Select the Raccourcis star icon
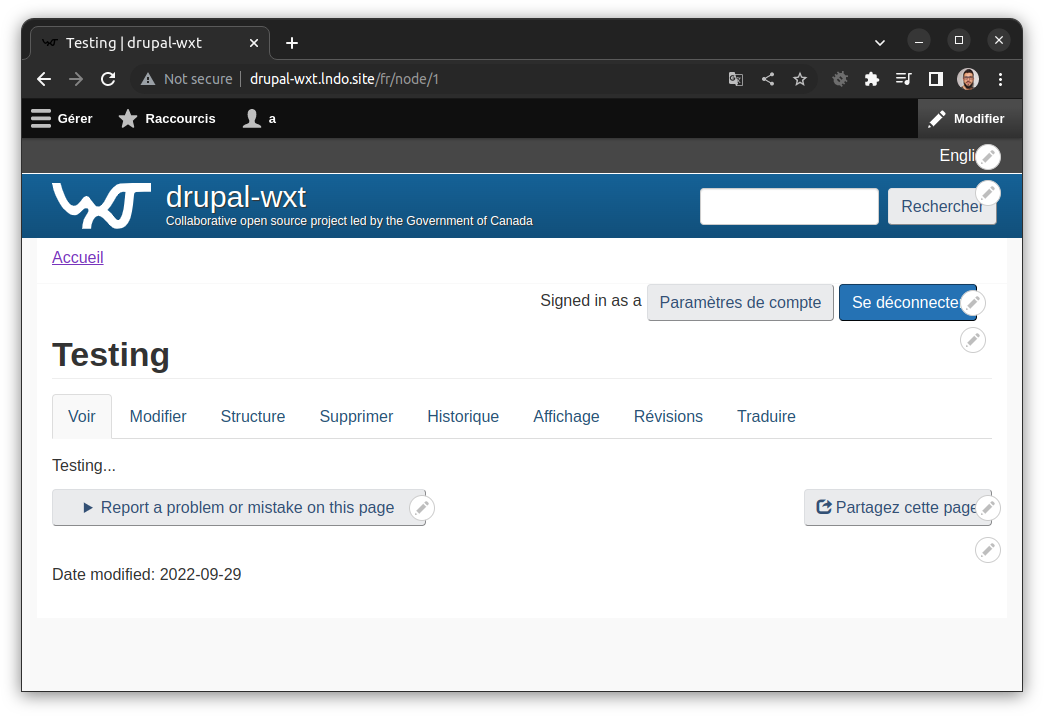The width and height of the screenshot is (1044, 716). pos(128,118)
